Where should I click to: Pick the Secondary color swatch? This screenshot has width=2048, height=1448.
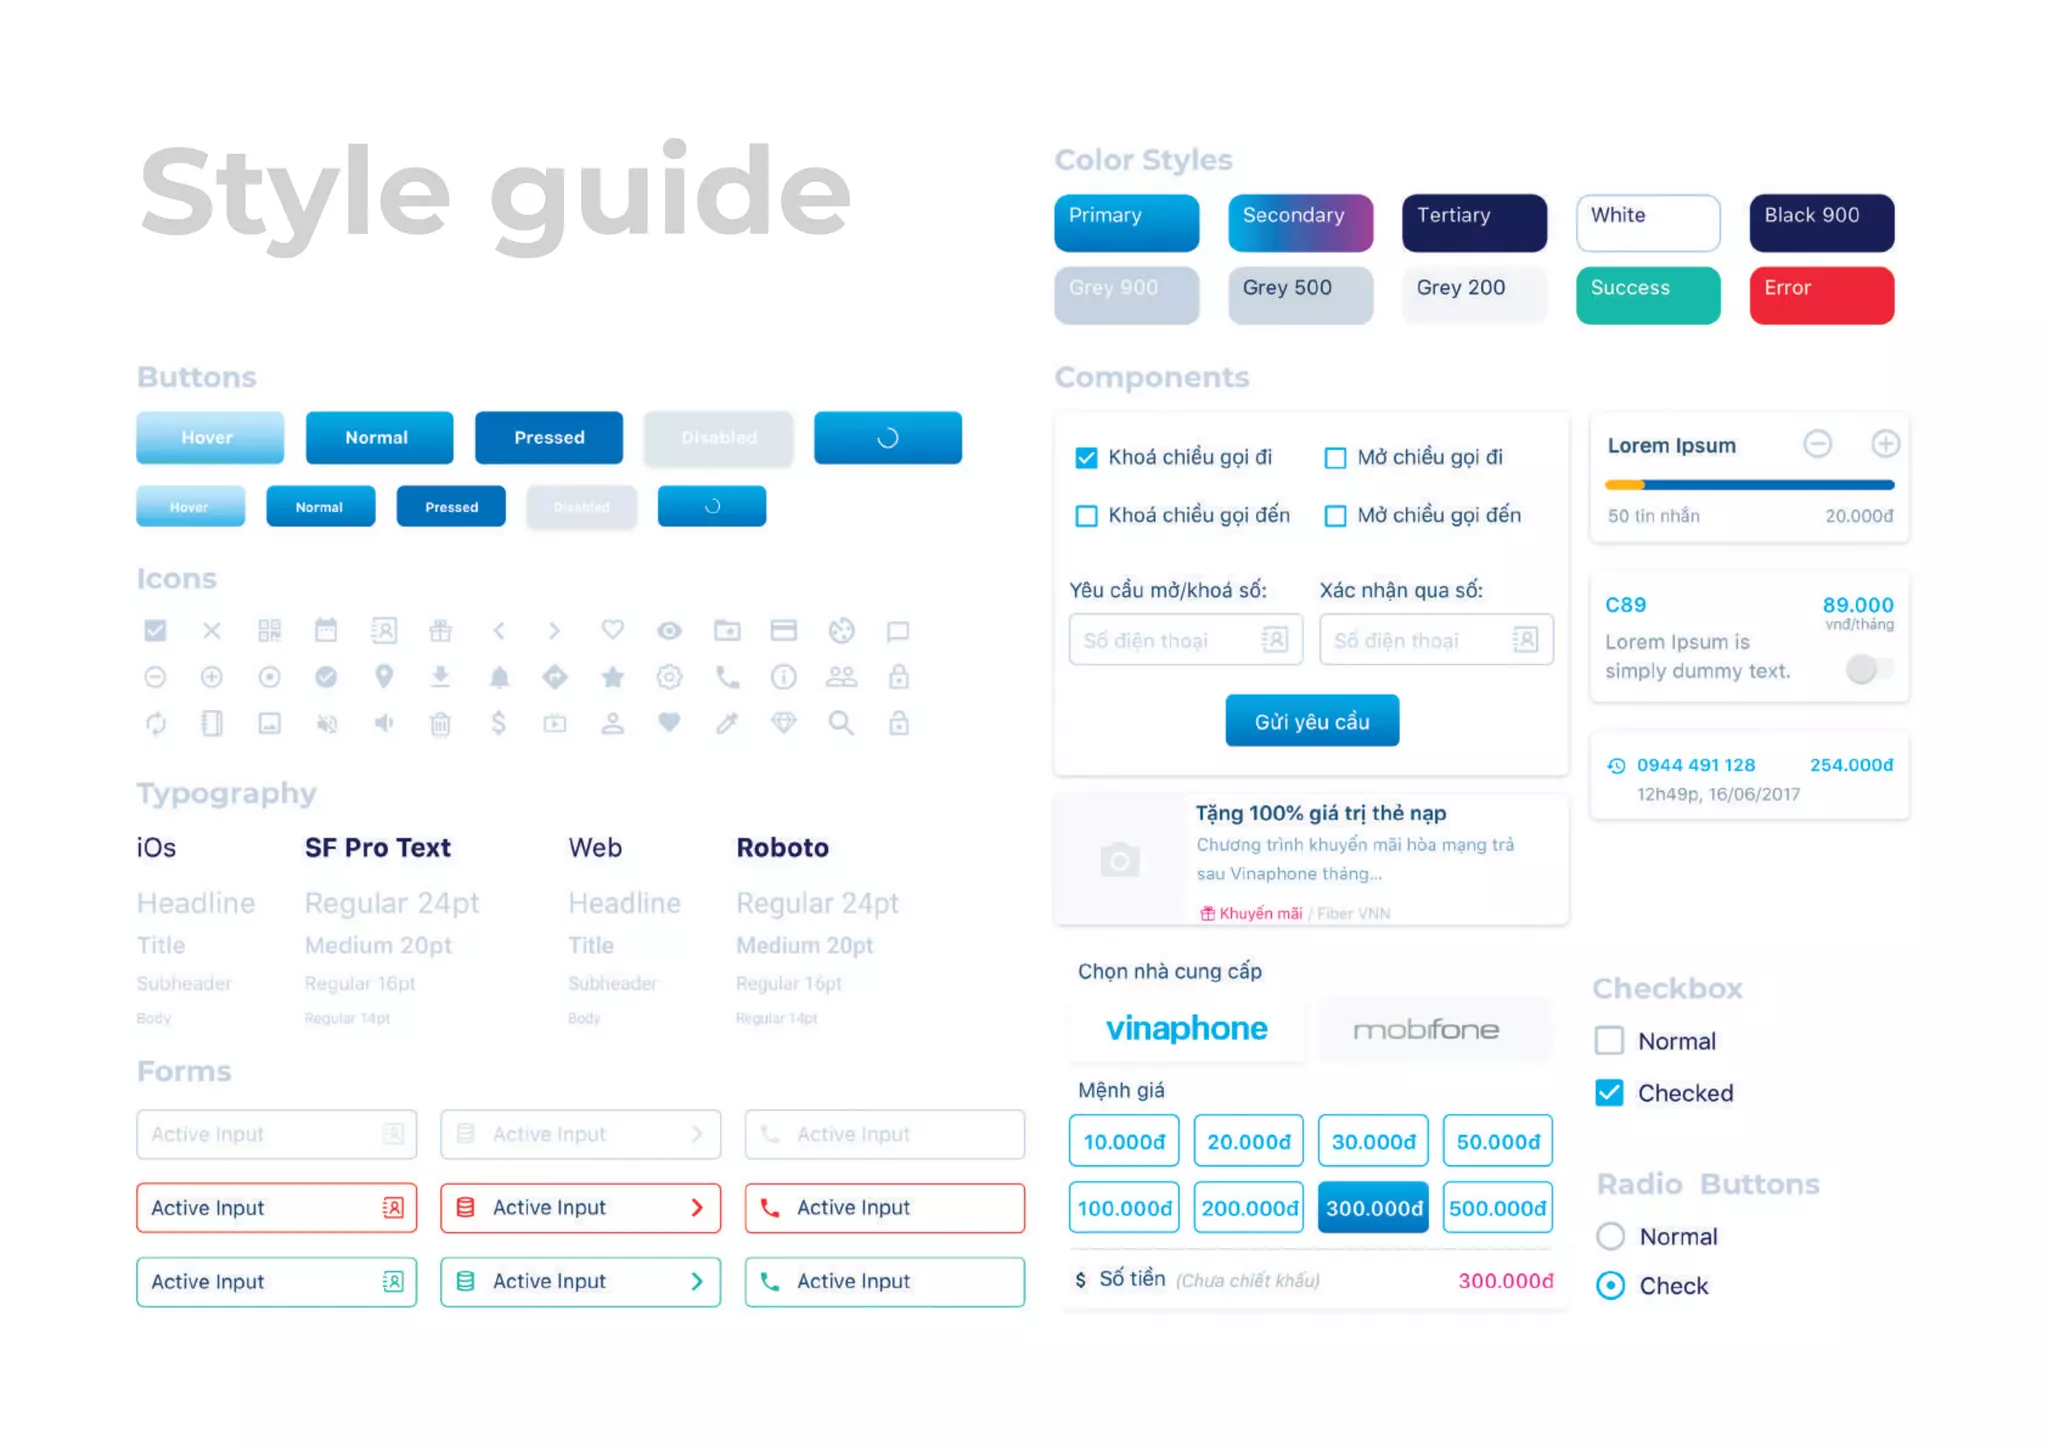click(1300, 222)
